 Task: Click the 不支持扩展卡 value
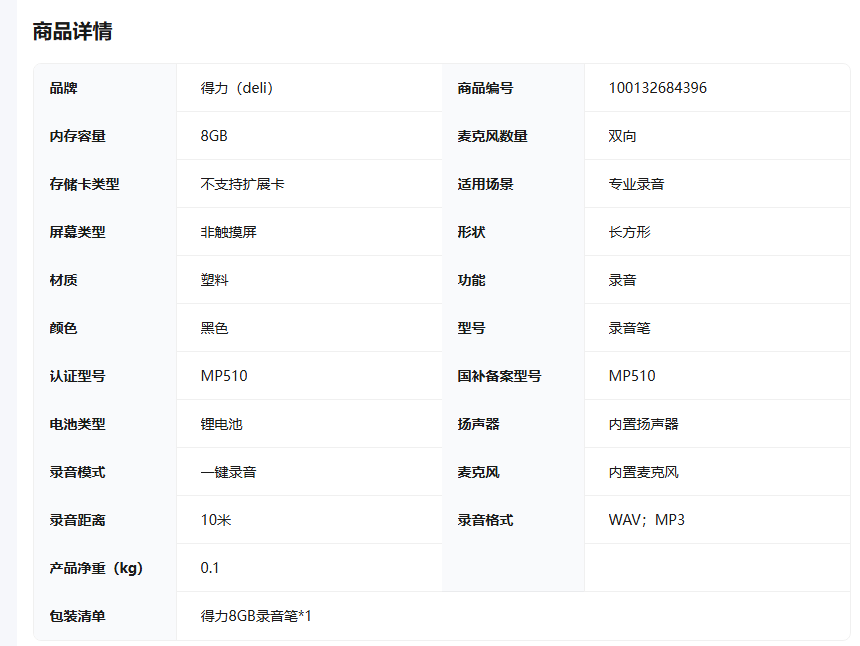click(242, 184)
